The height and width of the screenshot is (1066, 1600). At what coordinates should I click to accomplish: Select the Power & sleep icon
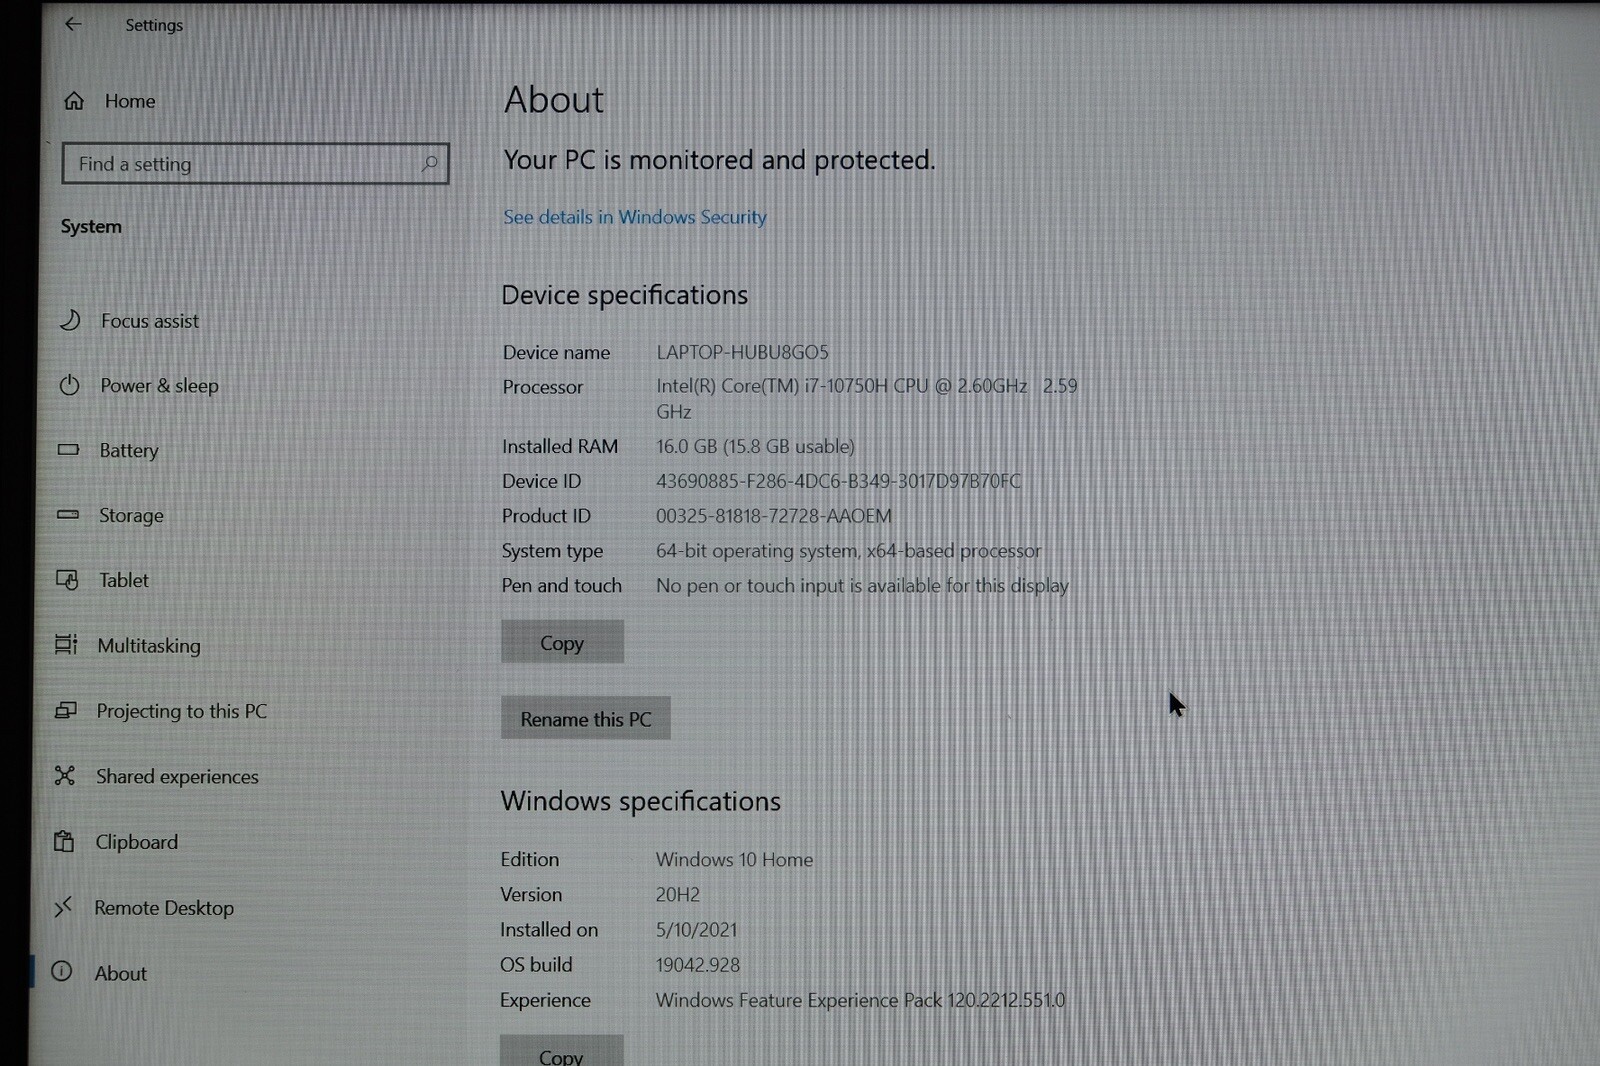69,385
